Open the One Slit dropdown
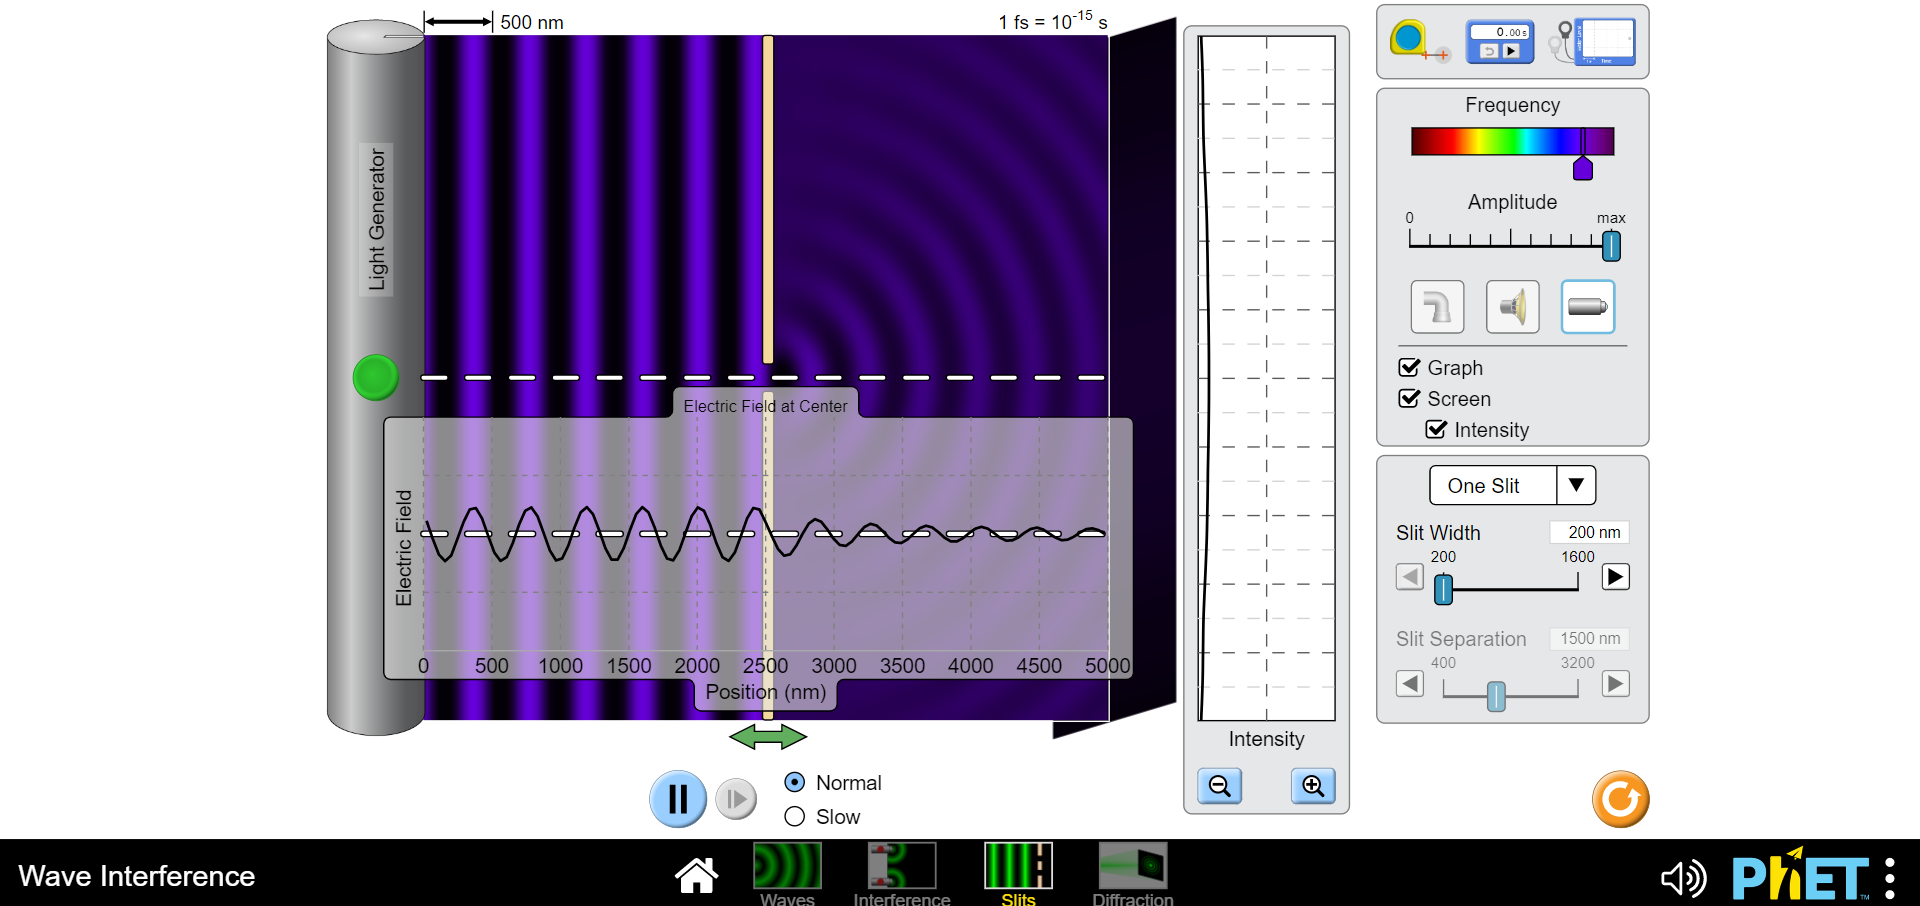 [x=1511, y=485]
